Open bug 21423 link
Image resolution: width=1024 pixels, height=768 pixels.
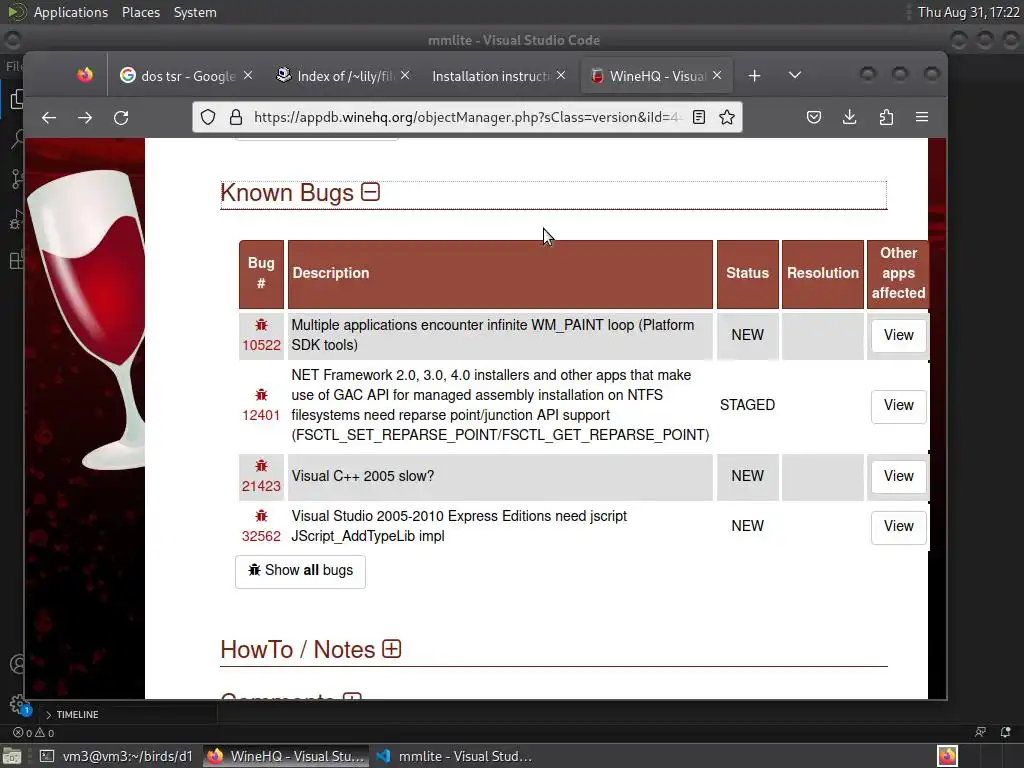tap(261, 487)
